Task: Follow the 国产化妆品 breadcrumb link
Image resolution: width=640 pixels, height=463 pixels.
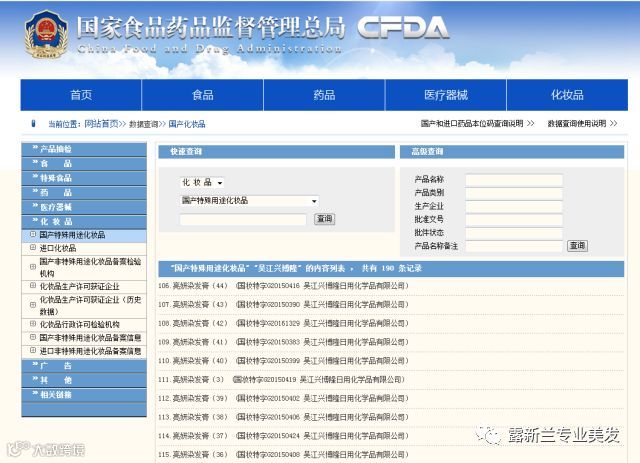Action: (187, 124)
